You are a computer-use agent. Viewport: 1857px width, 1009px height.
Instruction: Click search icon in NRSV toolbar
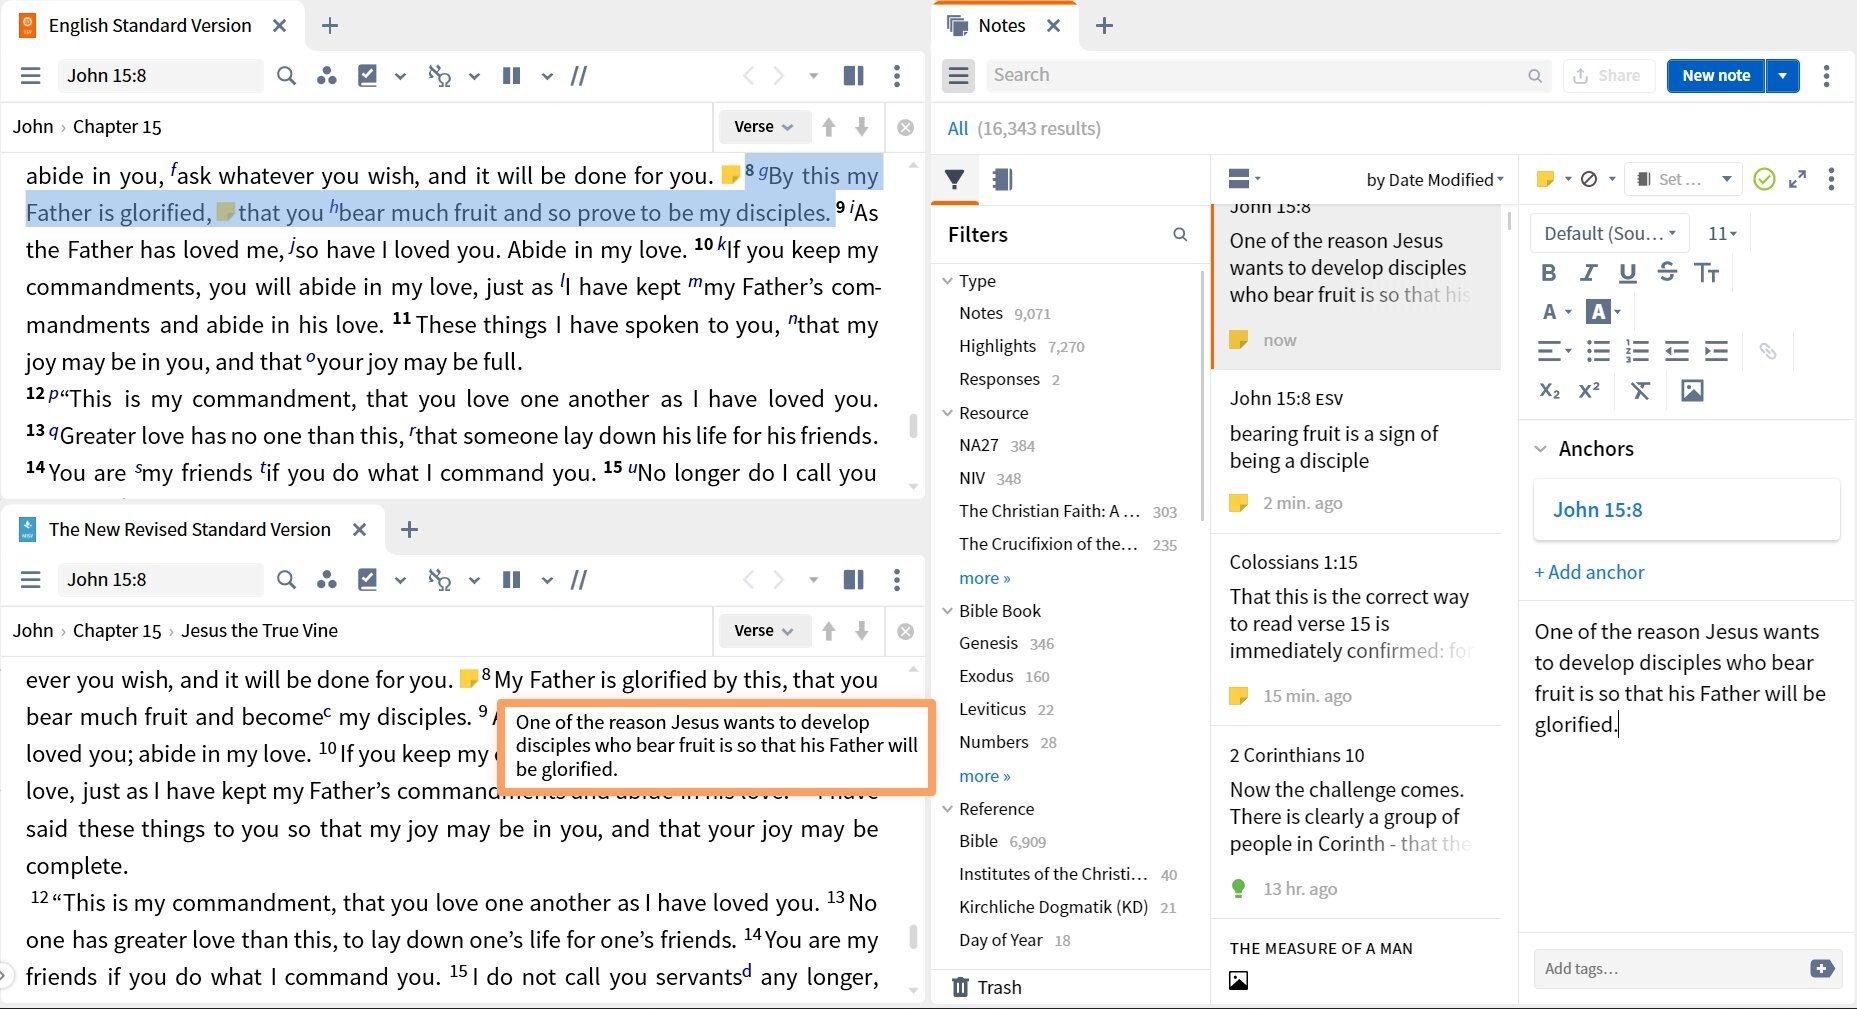pos(286,580)
